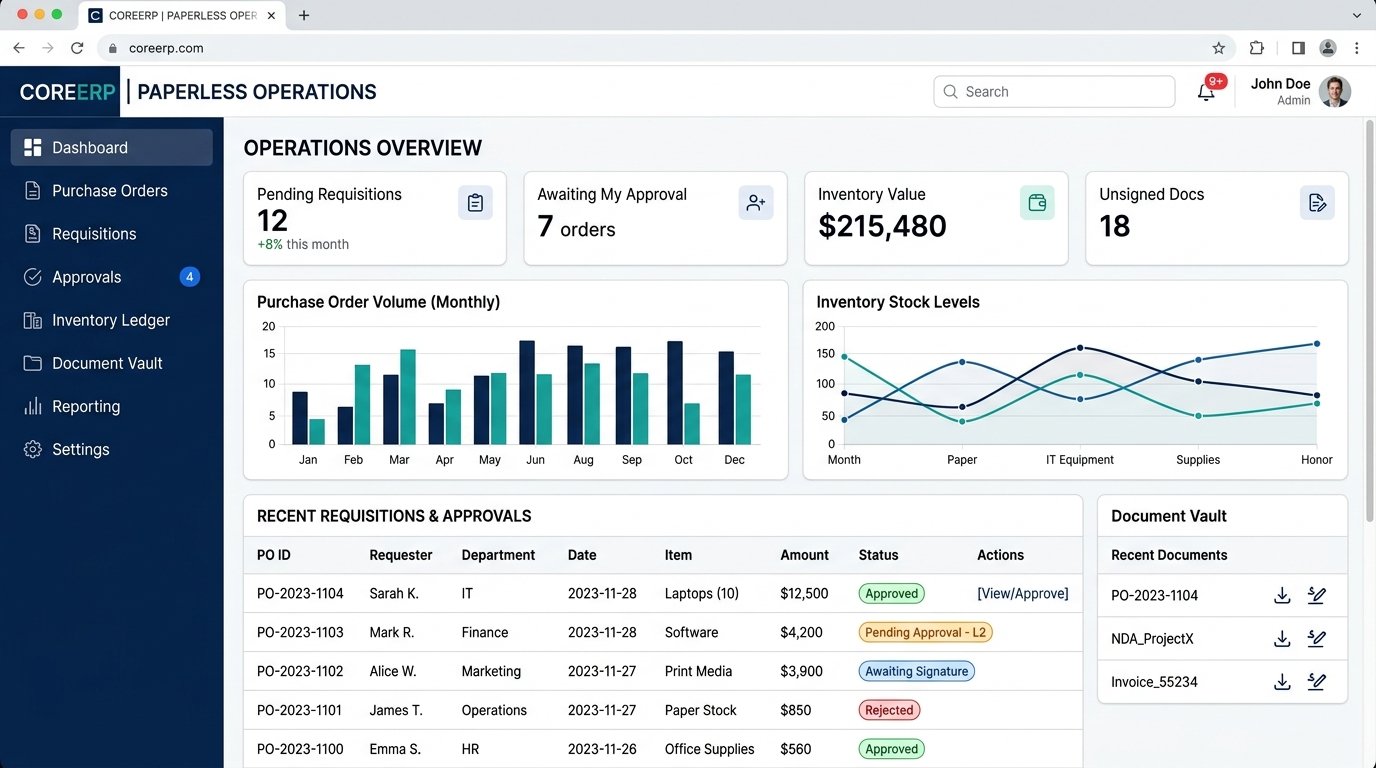This screenshot has height=768, width=1376.
Task: Toggle the browser side panel icon
Action: [1298, 48]
